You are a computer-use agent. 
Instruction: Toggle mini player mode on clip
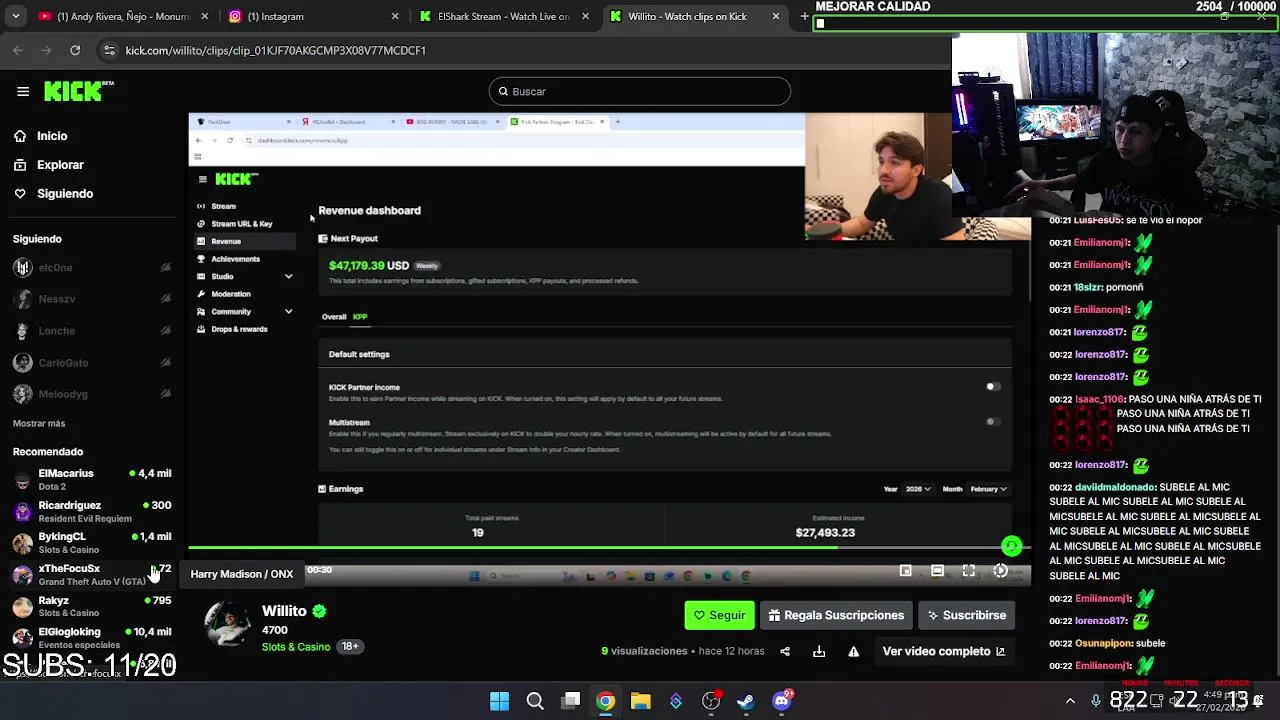click(x=905, y=571)
